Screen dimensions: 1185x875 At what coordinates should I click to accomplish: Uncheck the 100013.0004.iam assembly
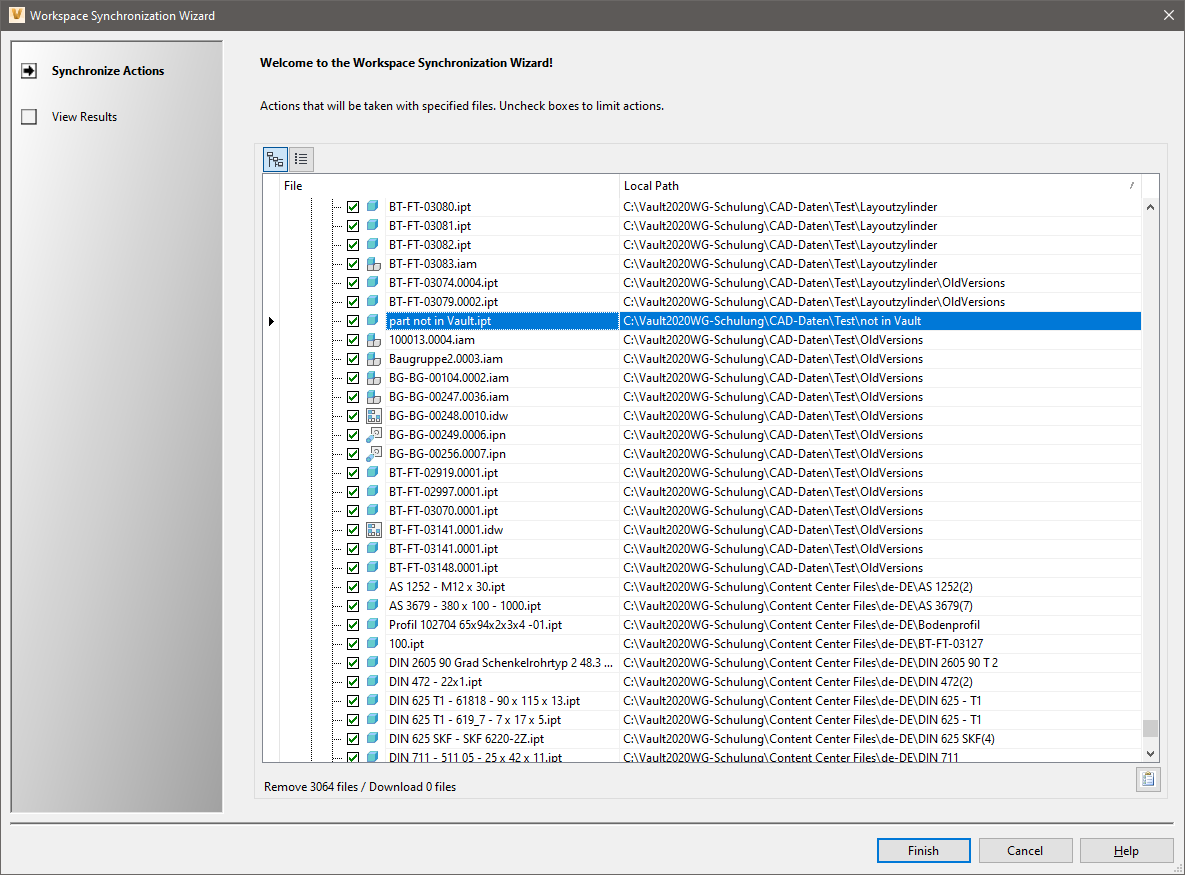click(353, 339)
